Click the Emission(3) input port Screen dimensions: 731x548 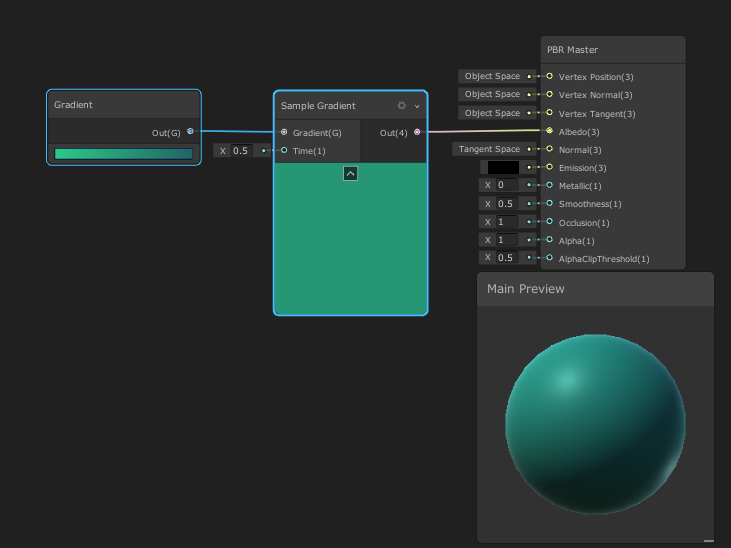[549, 168]
